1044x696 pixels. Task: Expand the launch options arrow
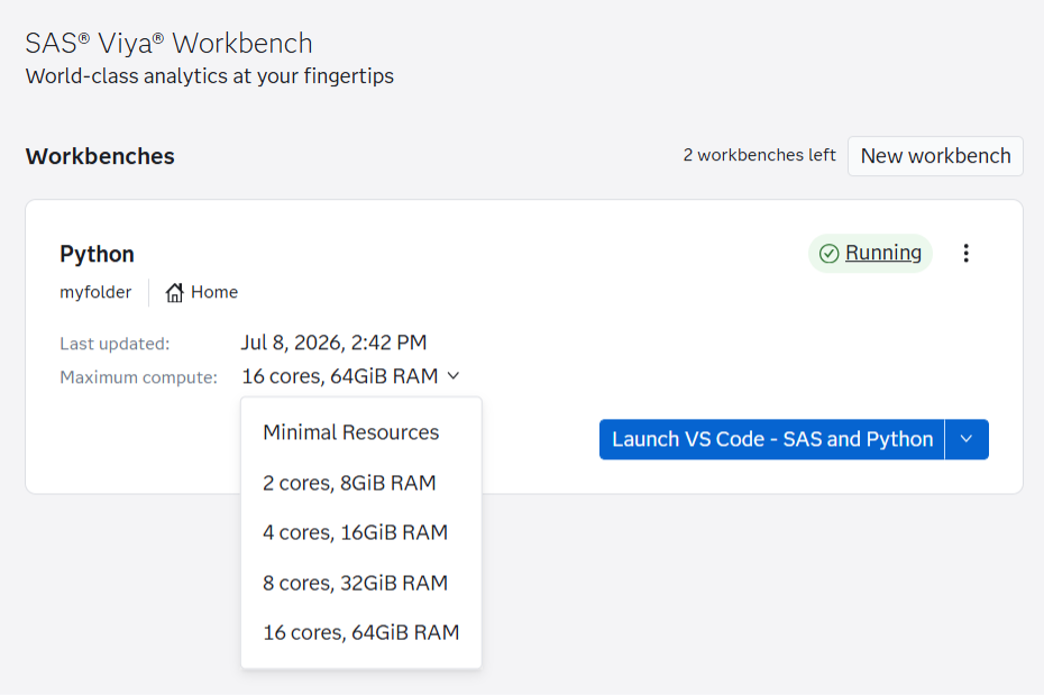[x=967, y=440]
